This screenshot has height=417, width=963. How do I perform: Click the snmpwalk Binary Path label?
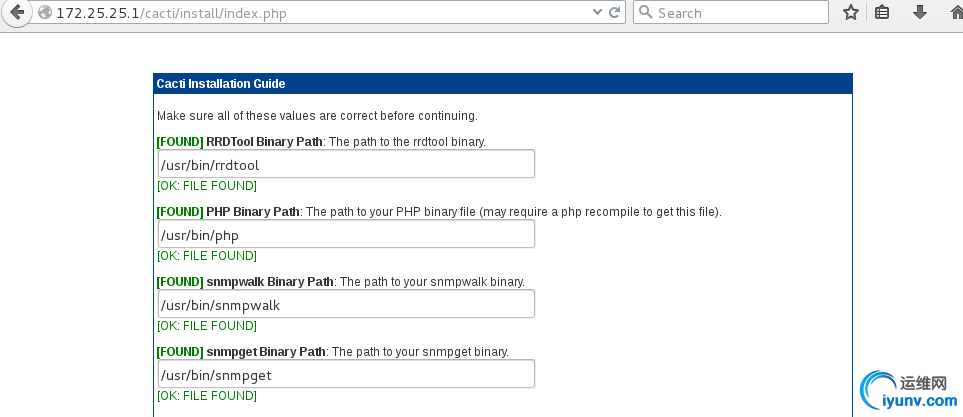[270, 282]
